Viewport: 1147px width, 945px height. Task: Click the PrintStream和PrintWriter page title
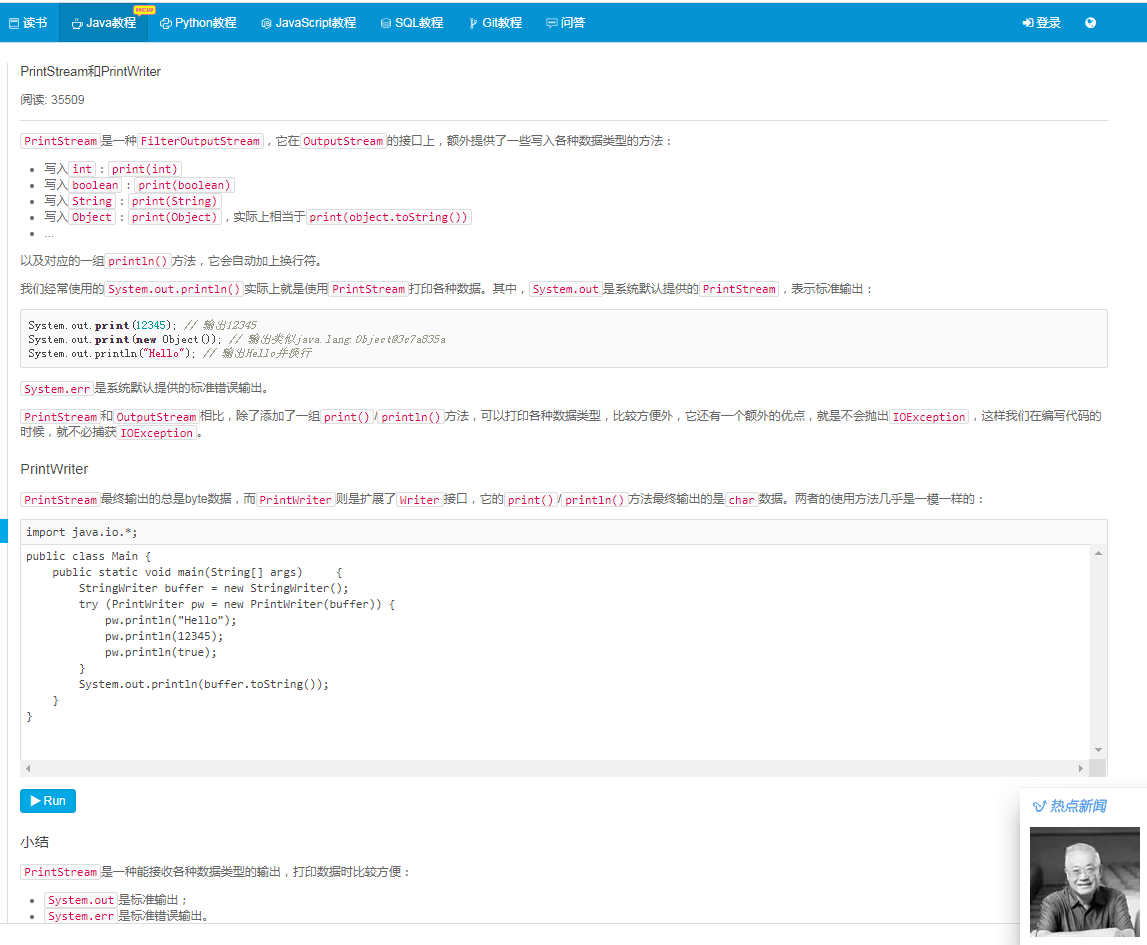pos(91,71)
